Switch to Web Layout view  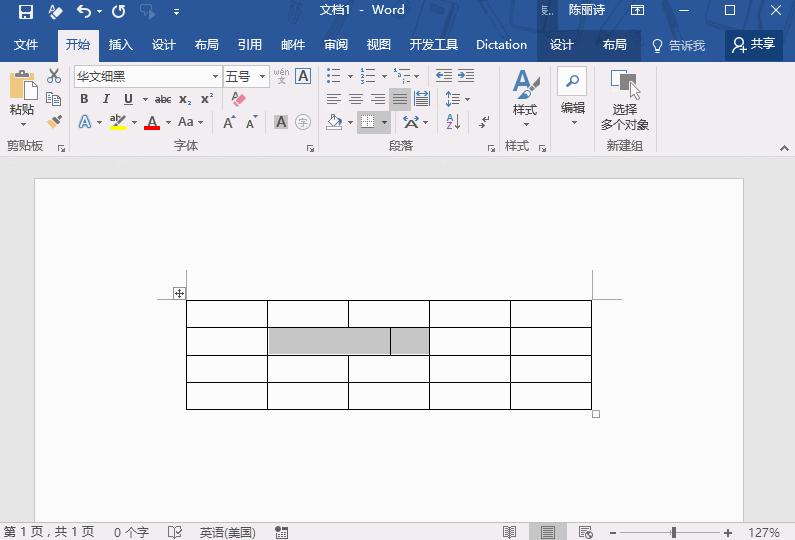click(586, 532)
